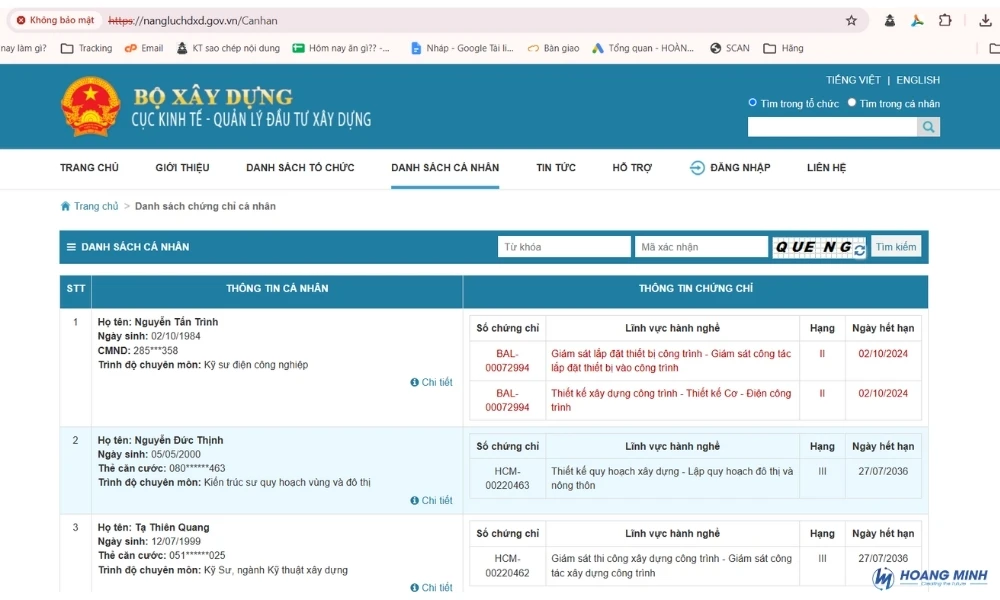Screen dimensions: 1000x600
Task: Click the 'Tìm kiếm' search button
Action: [896, 247]
